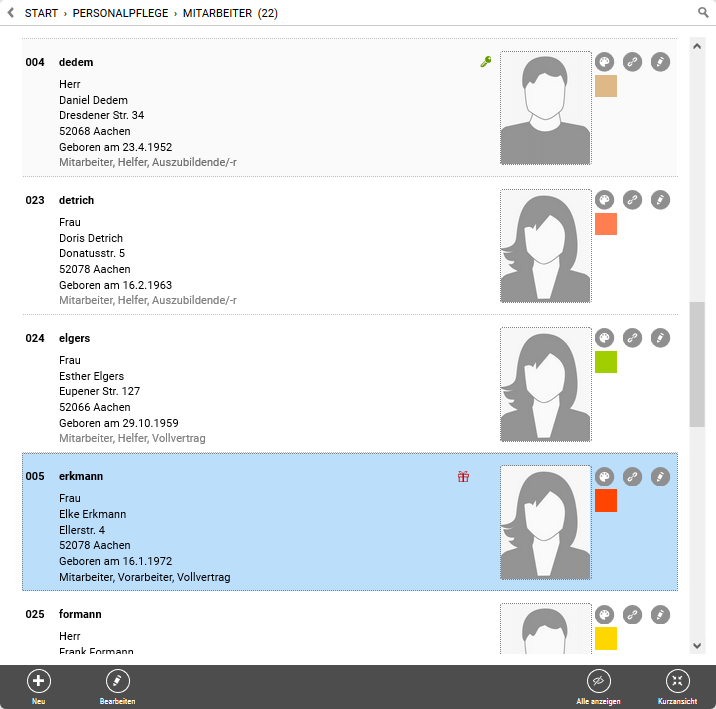Click edit pencil icon for dedem
Screen dimensions: 716x709
[x=660, y=62]
